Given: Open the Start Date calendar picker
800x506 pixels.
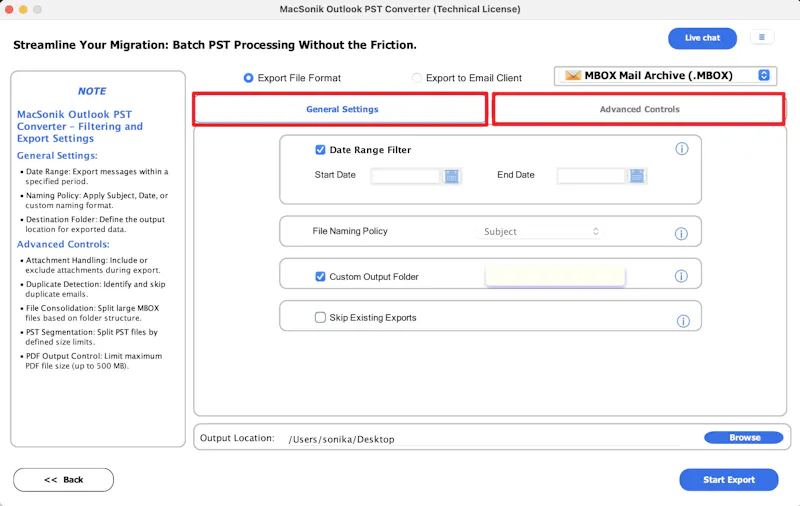Looking at the screenshot, I should click(452, 176).
